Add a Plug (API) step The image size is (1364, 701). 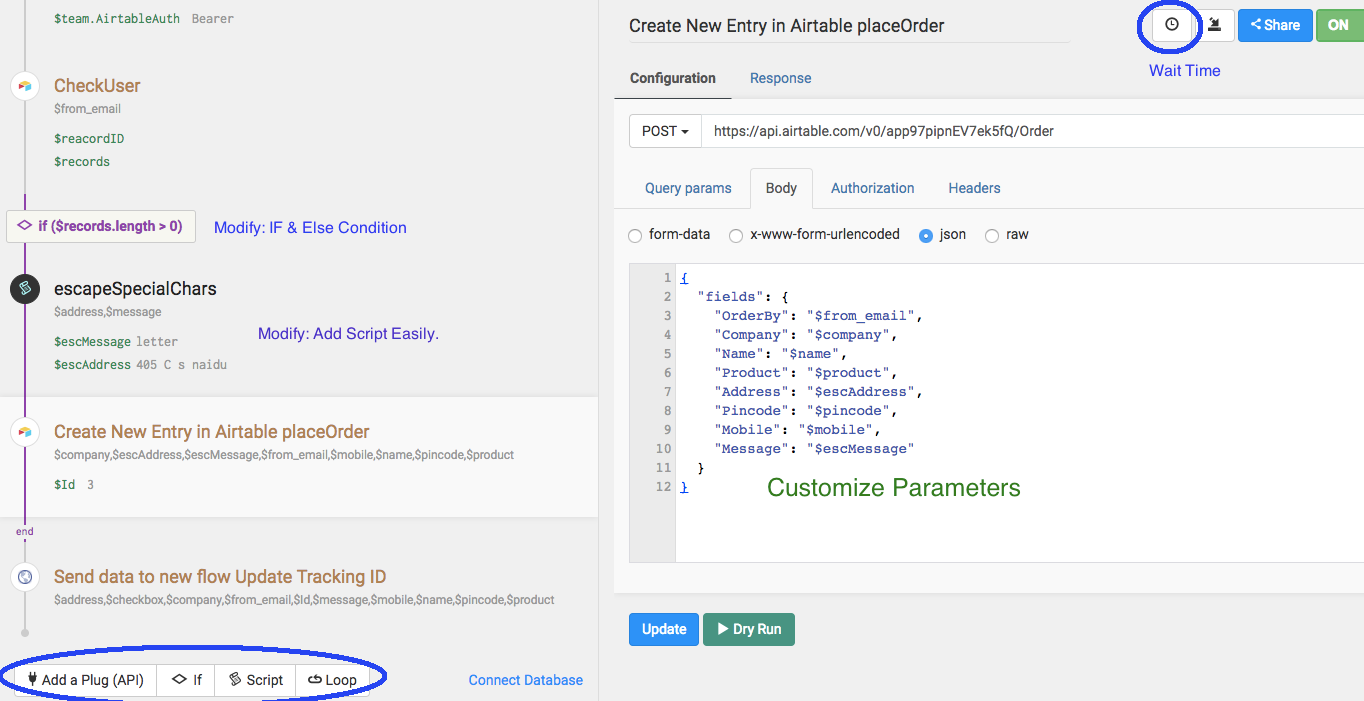click(x=86, y=680)
